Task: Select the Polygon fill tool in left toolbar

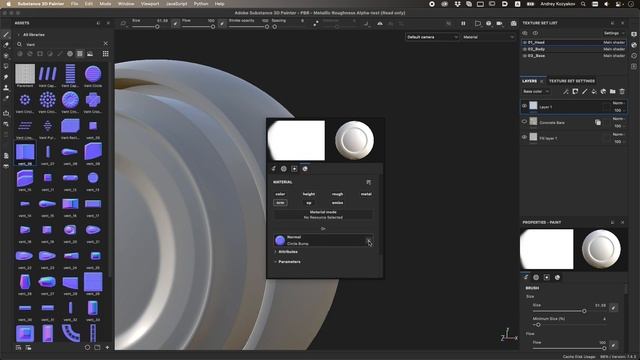Action: pos(6,66)
